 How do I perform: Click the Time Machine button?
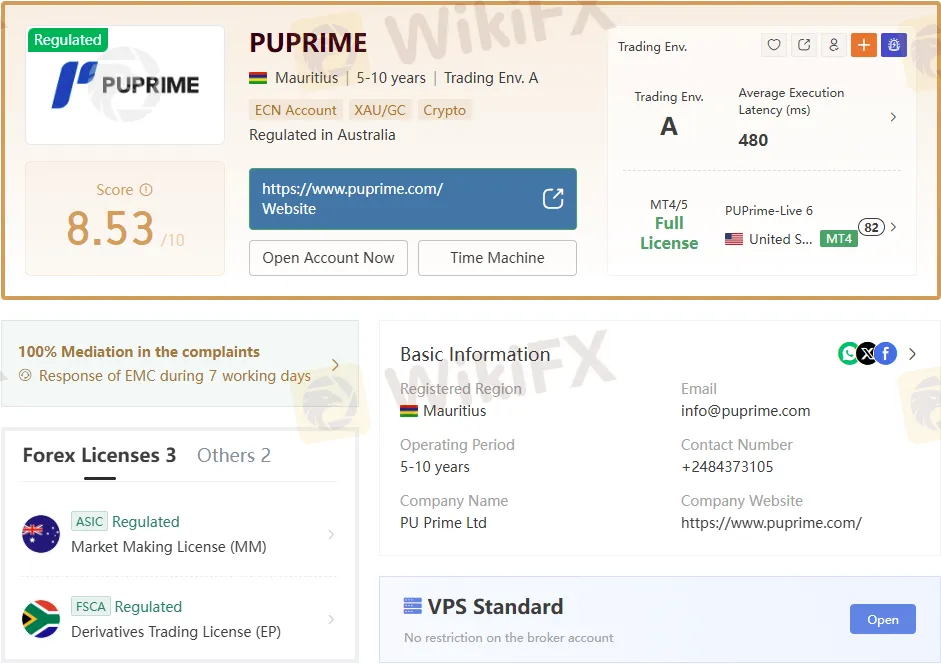click(x=497, y=258)
